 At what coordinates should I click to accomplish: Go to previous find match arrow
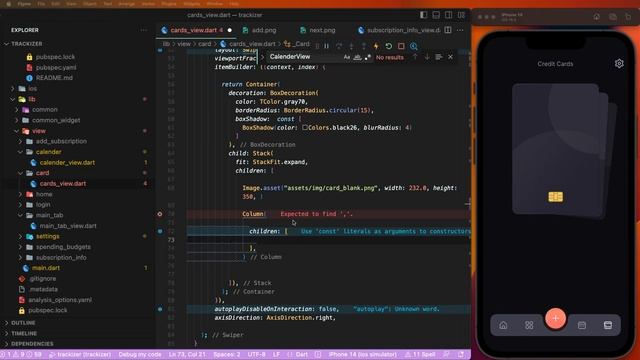415,57
